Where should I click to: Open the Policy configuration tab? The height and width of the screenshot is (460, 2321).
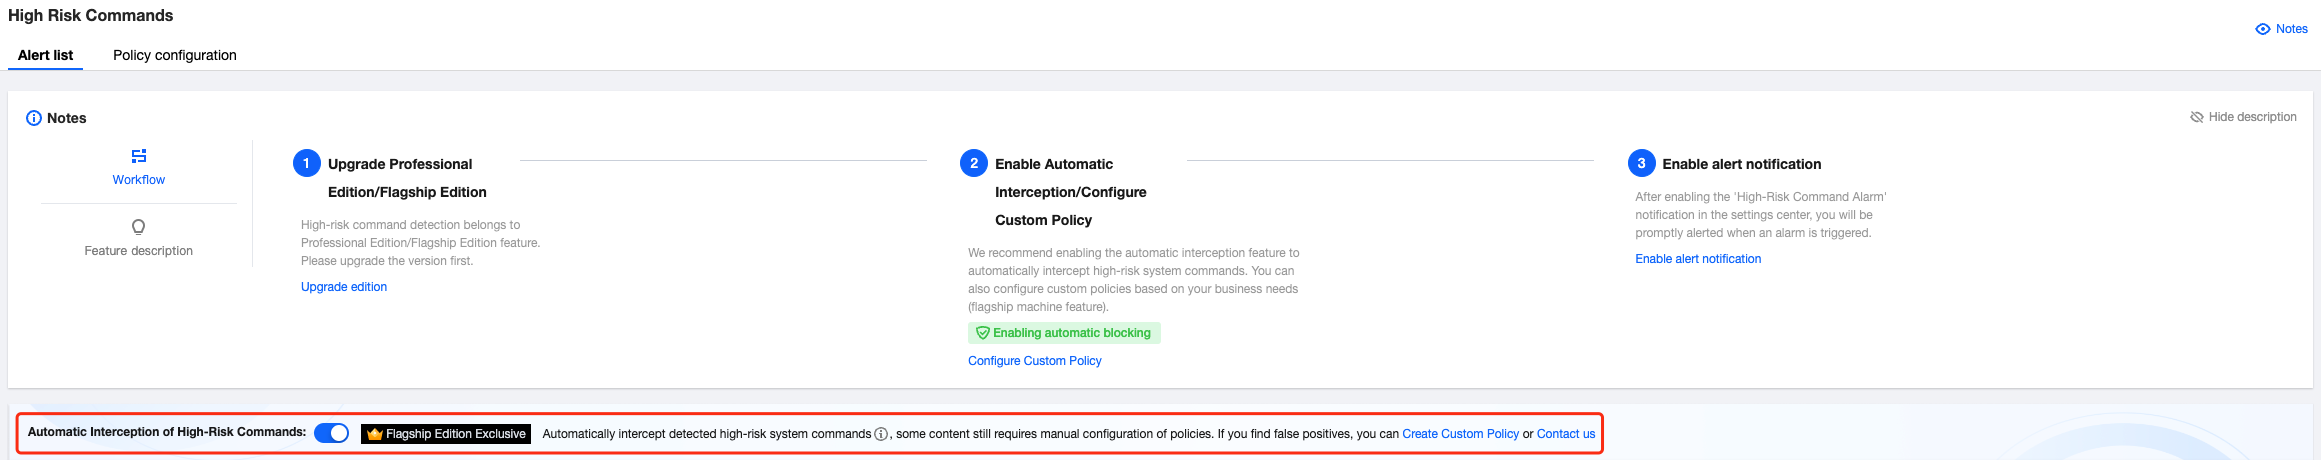click(x=175, y=55)
